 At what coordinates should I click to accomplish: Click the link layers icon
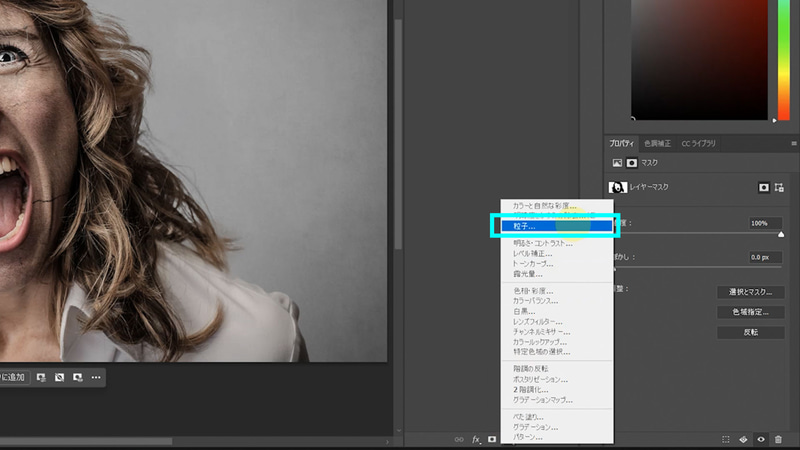coord(459,439)
